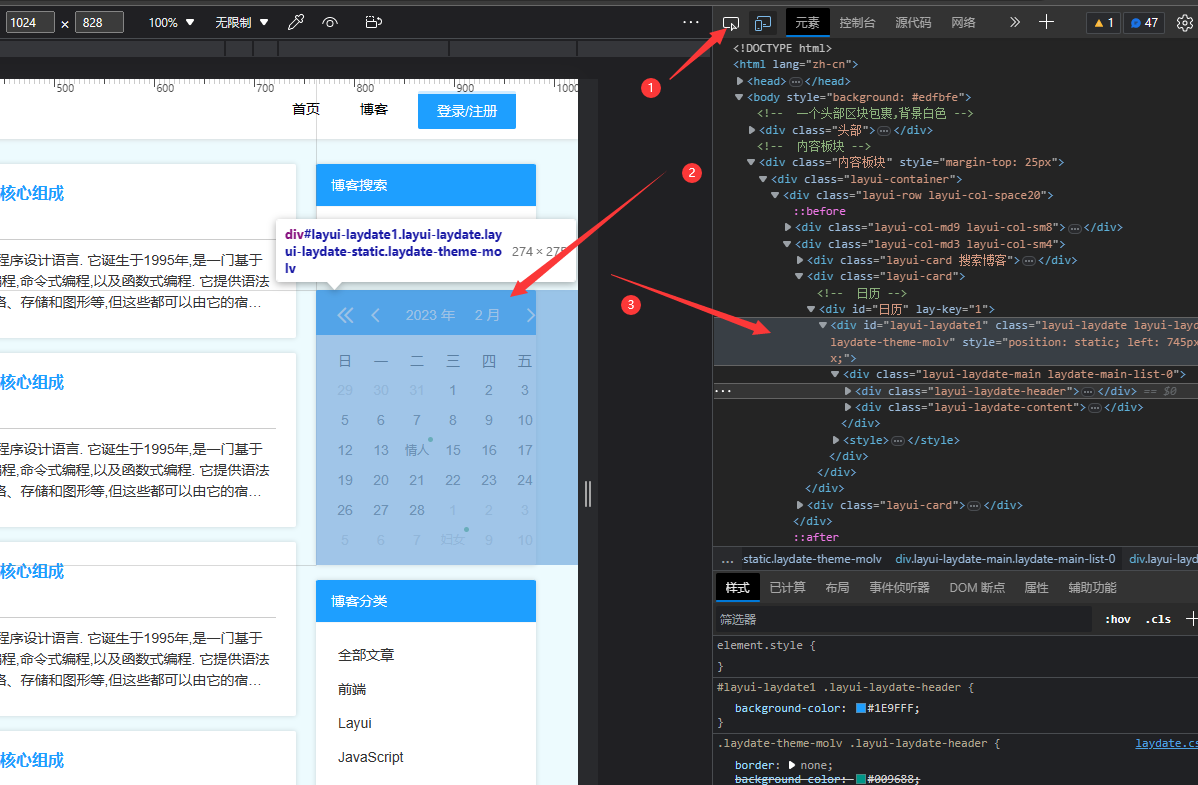
Task: Open the warnings badge showing 1
Action: coord(1104,23)
